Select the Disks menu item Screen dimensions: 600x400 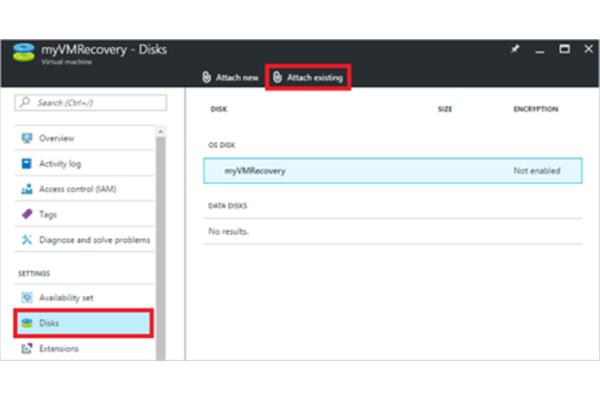click(83, 323)
